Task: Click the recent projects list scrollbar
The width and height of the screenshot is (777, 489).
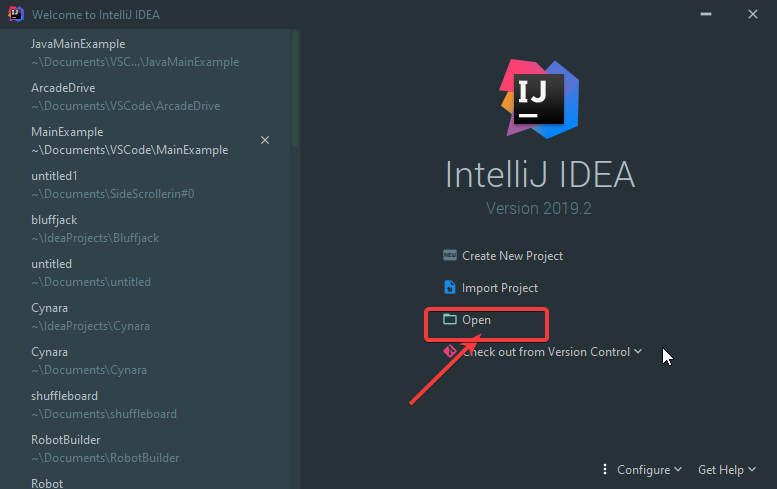Action: point(295,89)
